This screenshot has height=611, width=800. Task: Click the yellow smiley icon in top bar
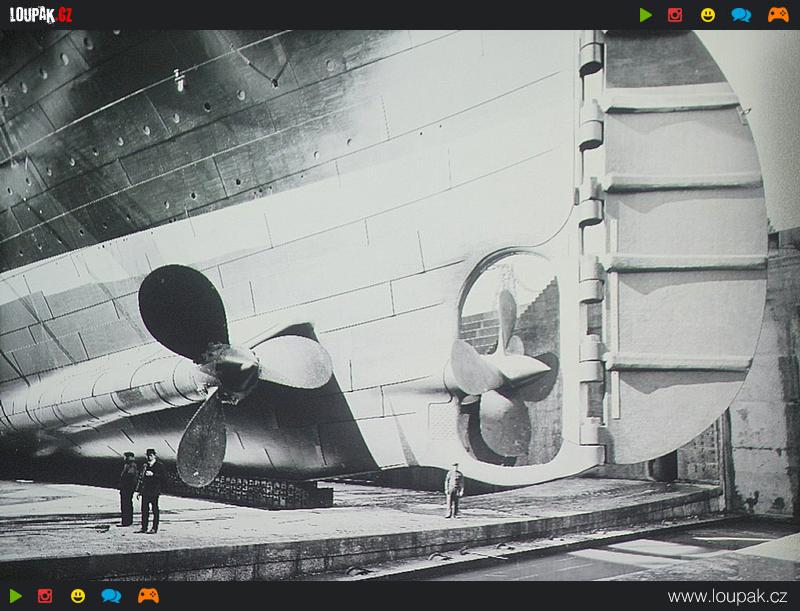(708, 15)
